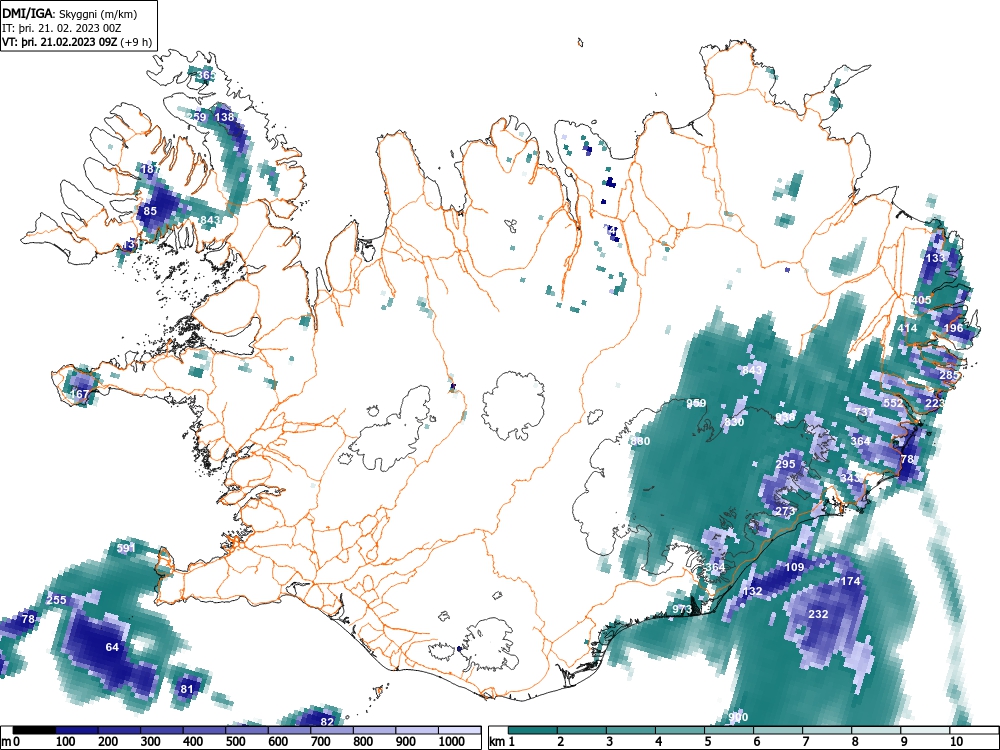Click the value 167 on the Snæfellsnes tip
1000x750 pixels.
pyautogui.click(x=79, y=393)
